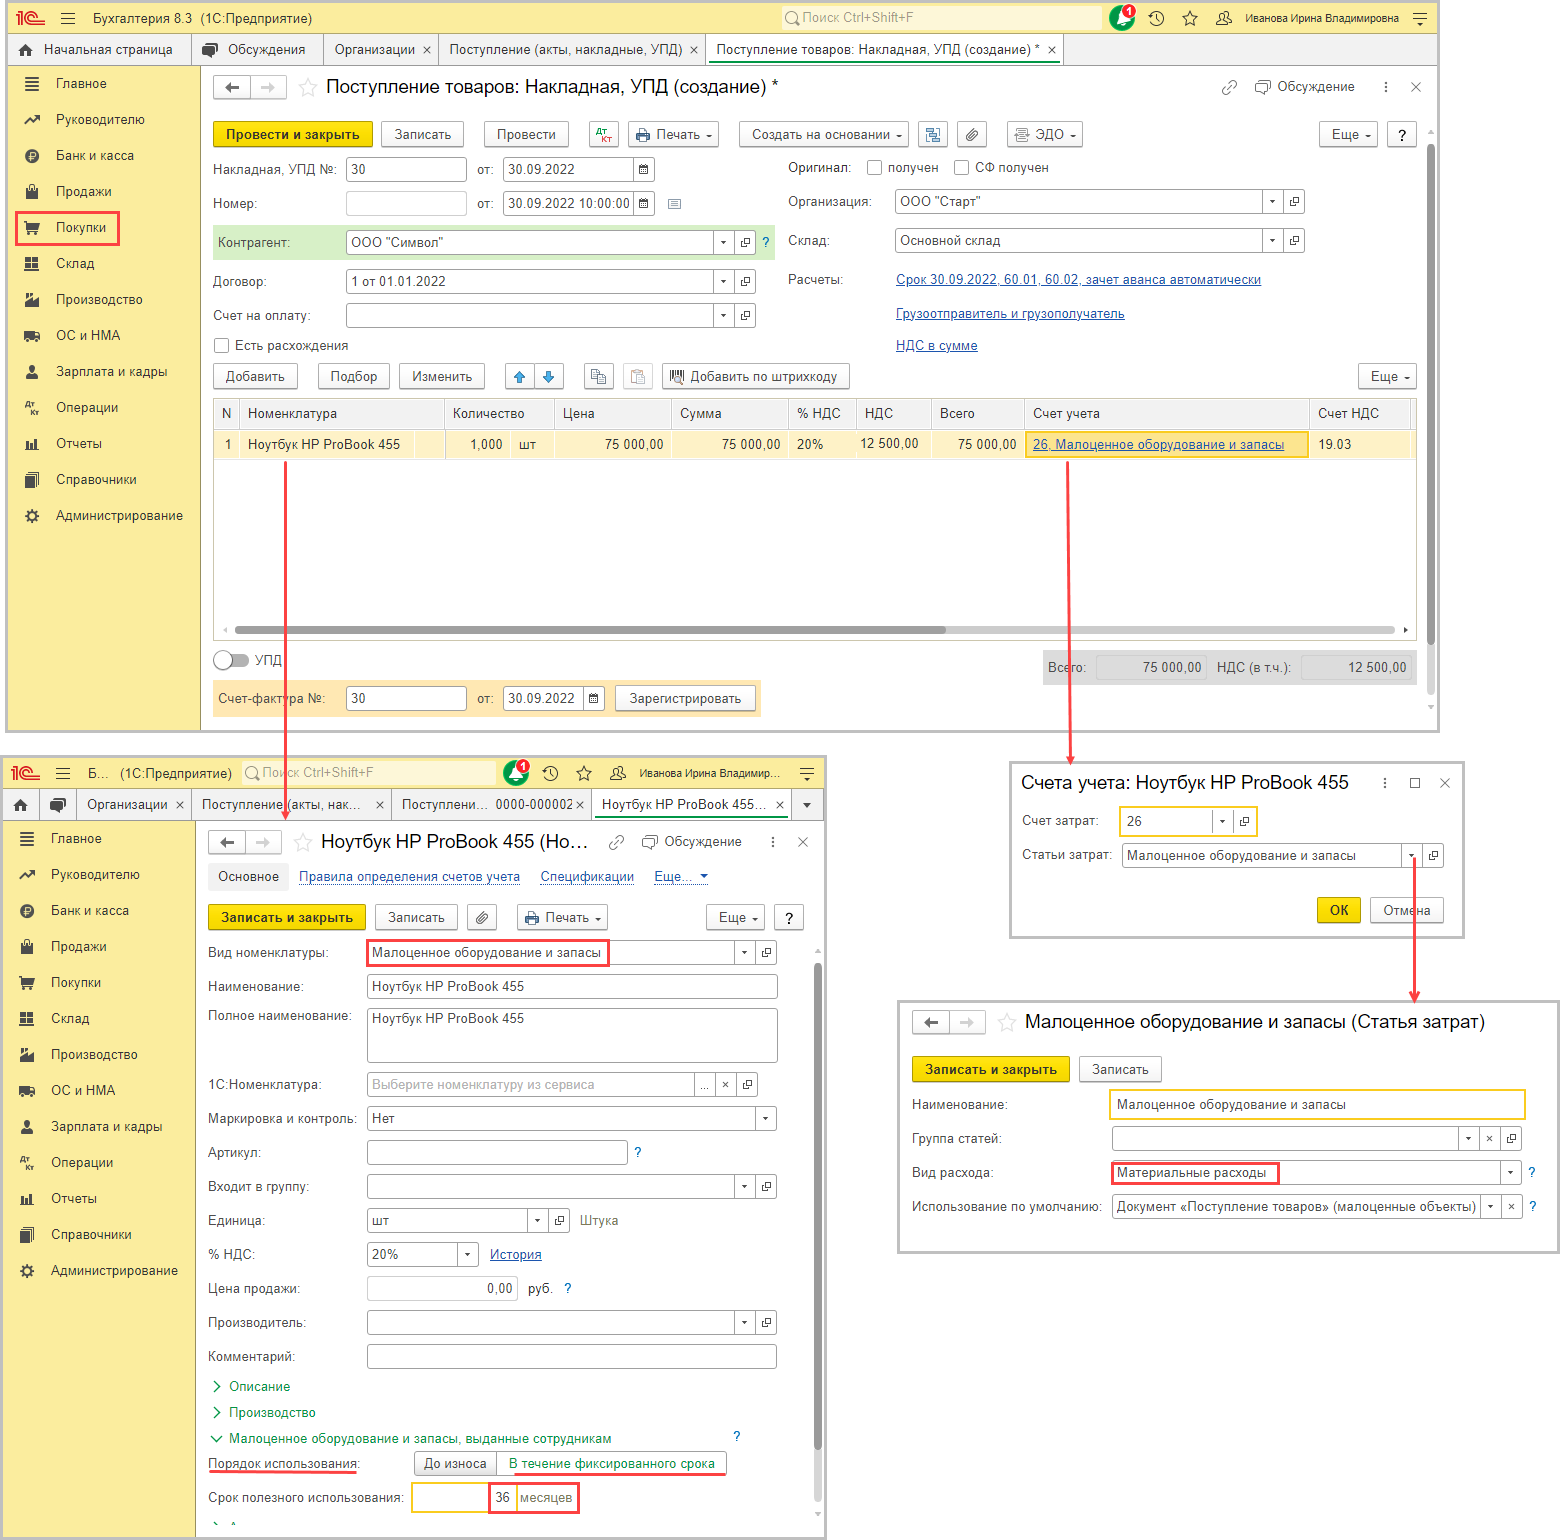Open Спецификации tab in item form

(587, 877)
